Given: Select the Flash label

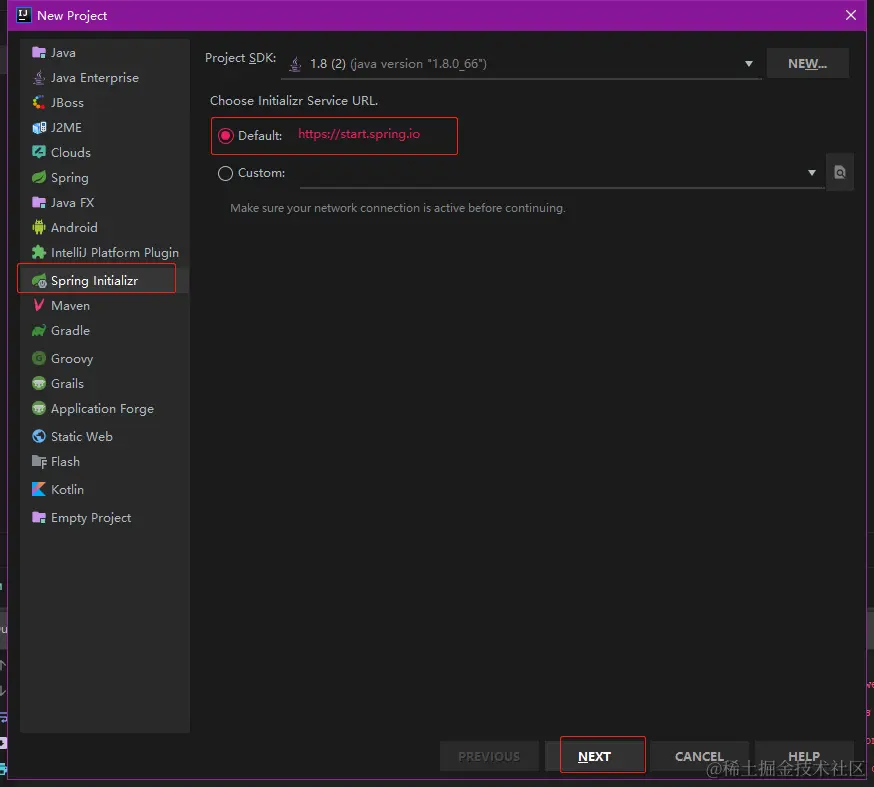Looking at the screenshot, I should coord(65,461).
